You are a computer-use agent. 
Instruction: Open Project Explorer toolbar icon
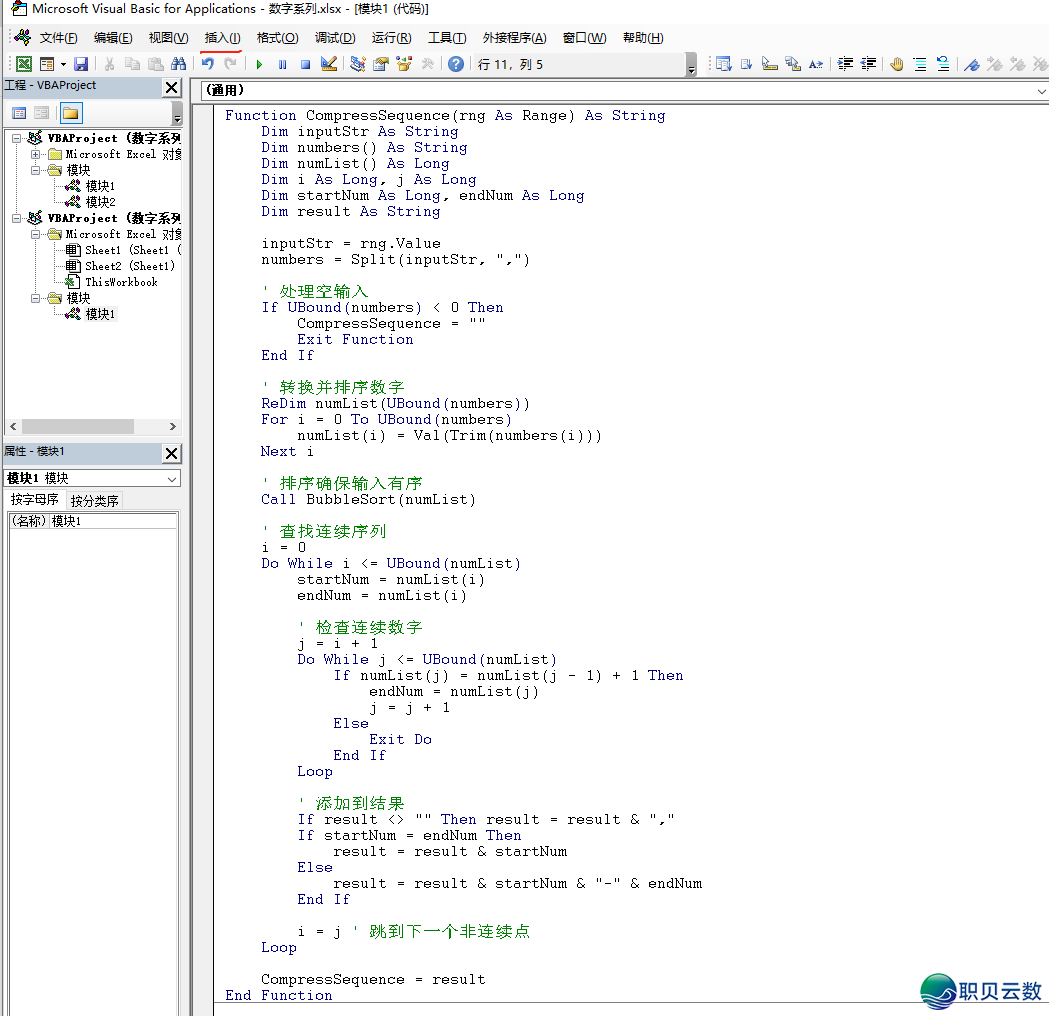tap(358, 64)
